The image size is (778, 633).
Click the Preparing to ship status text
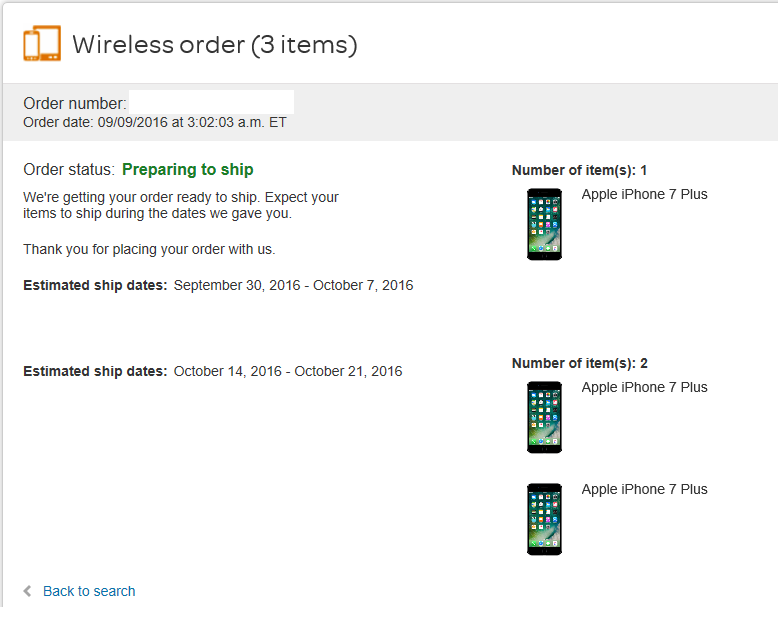coord(188,170)
